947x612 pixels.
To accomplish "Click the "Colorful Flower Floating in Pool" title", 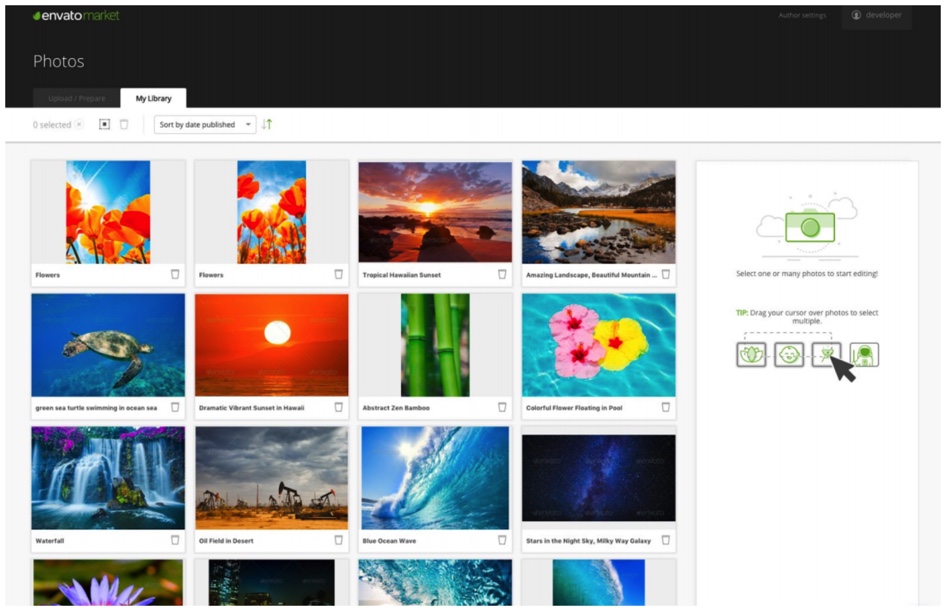I will pos(574,408).
